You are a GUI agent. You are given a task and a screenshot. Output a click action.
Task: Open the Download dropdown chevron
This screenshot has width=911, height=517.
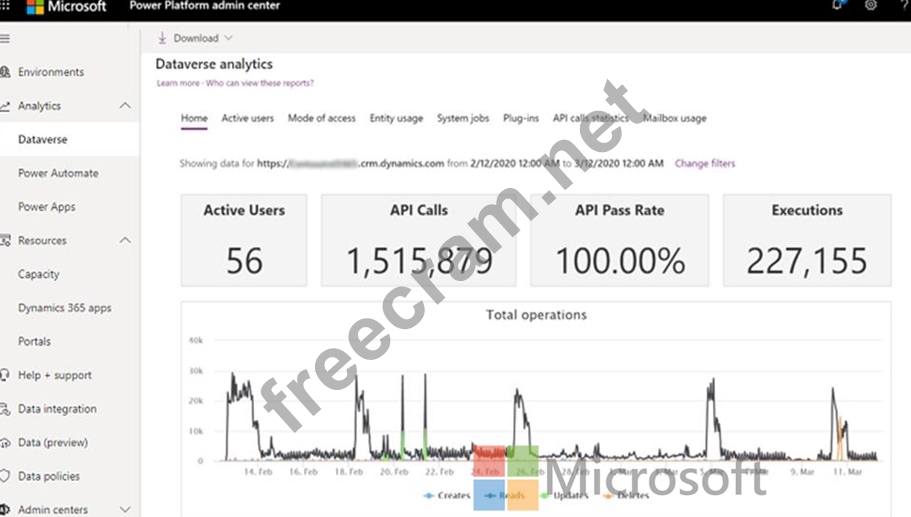(x=229, y=38)
